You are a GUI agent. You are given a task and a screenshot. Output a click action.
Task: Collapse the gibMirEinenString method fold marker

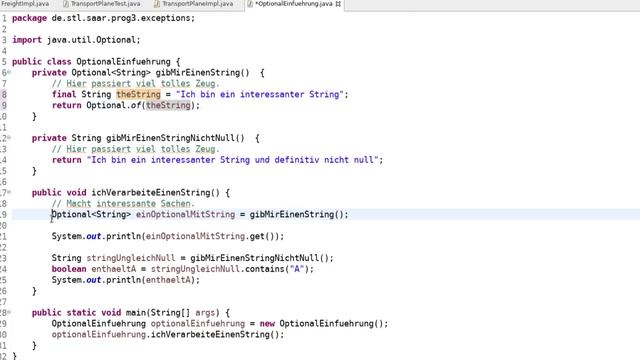(x=9, y=73)
